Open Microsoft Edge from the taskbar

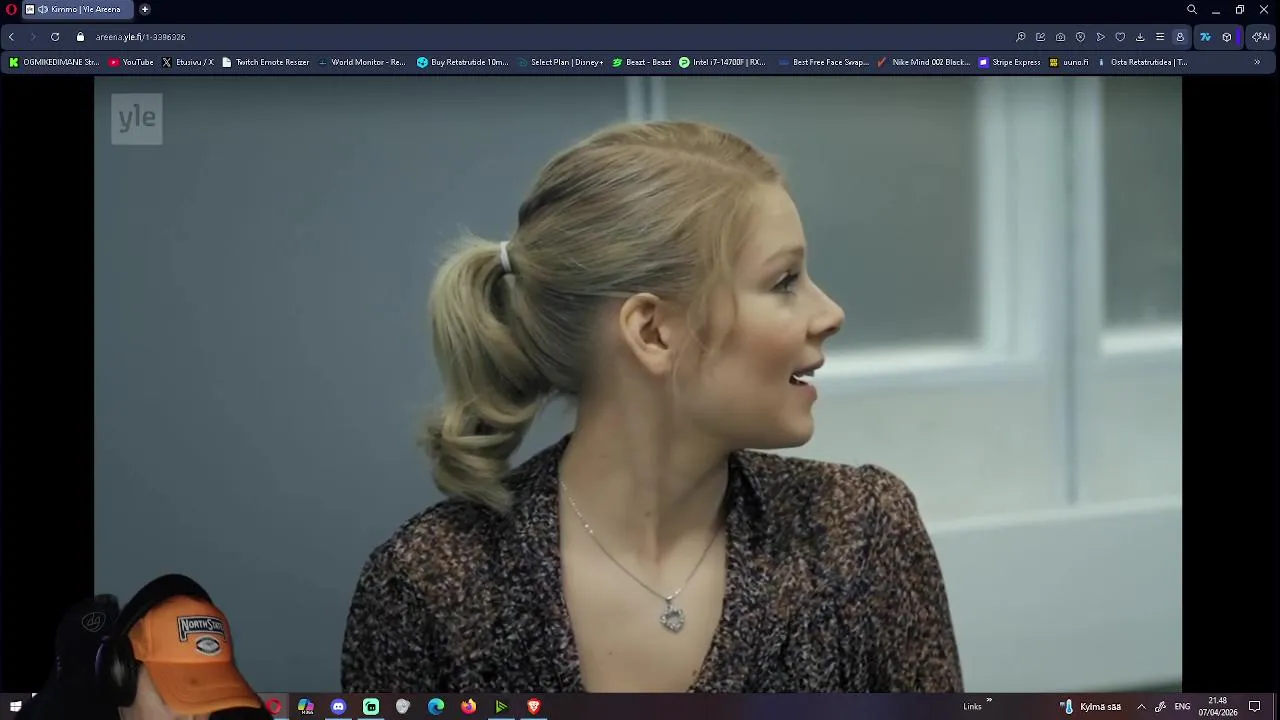point(436,707)
